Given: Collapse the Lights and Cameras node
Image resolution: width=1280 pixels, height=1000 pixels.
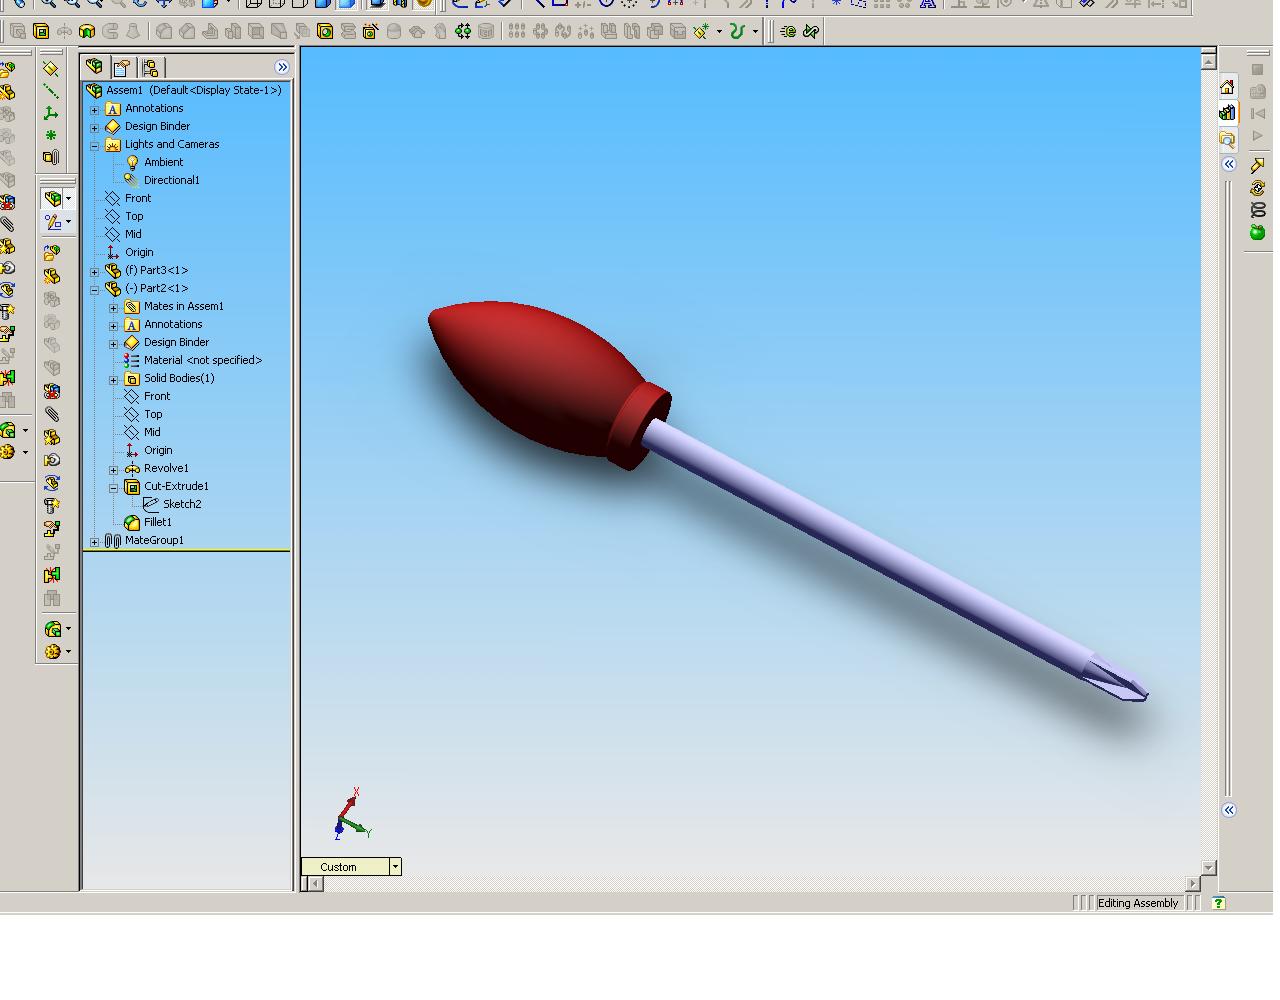Looking at the screenshot, I should pyautogui.click(x=95, y=145).
